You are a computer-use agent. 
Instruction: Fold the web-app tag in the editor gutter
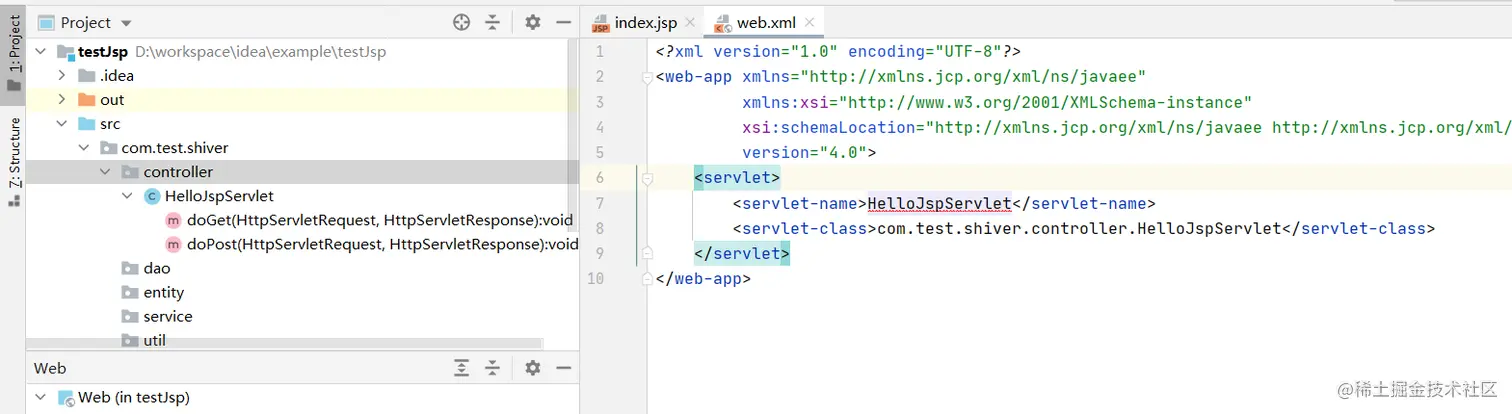click(x=647, y=78)
